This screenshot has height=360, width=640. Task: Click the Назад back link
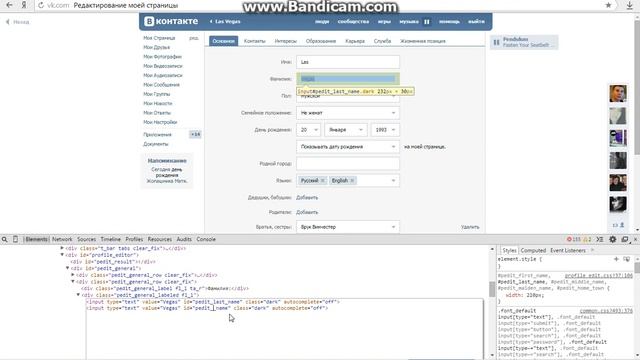pyautogui.click(x=18, y=22)
